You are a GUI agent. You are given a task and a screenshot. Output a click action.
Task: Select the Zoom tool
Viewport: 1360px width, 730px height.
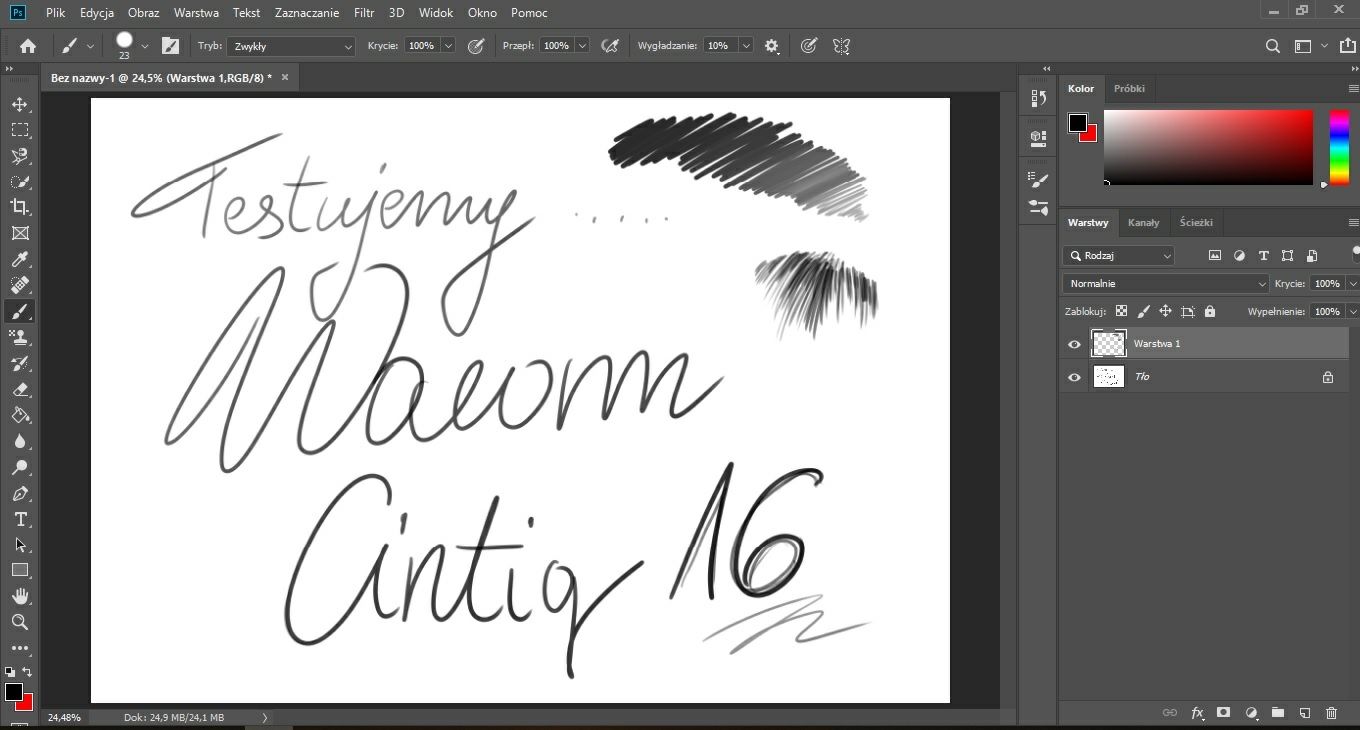(19, 622)
